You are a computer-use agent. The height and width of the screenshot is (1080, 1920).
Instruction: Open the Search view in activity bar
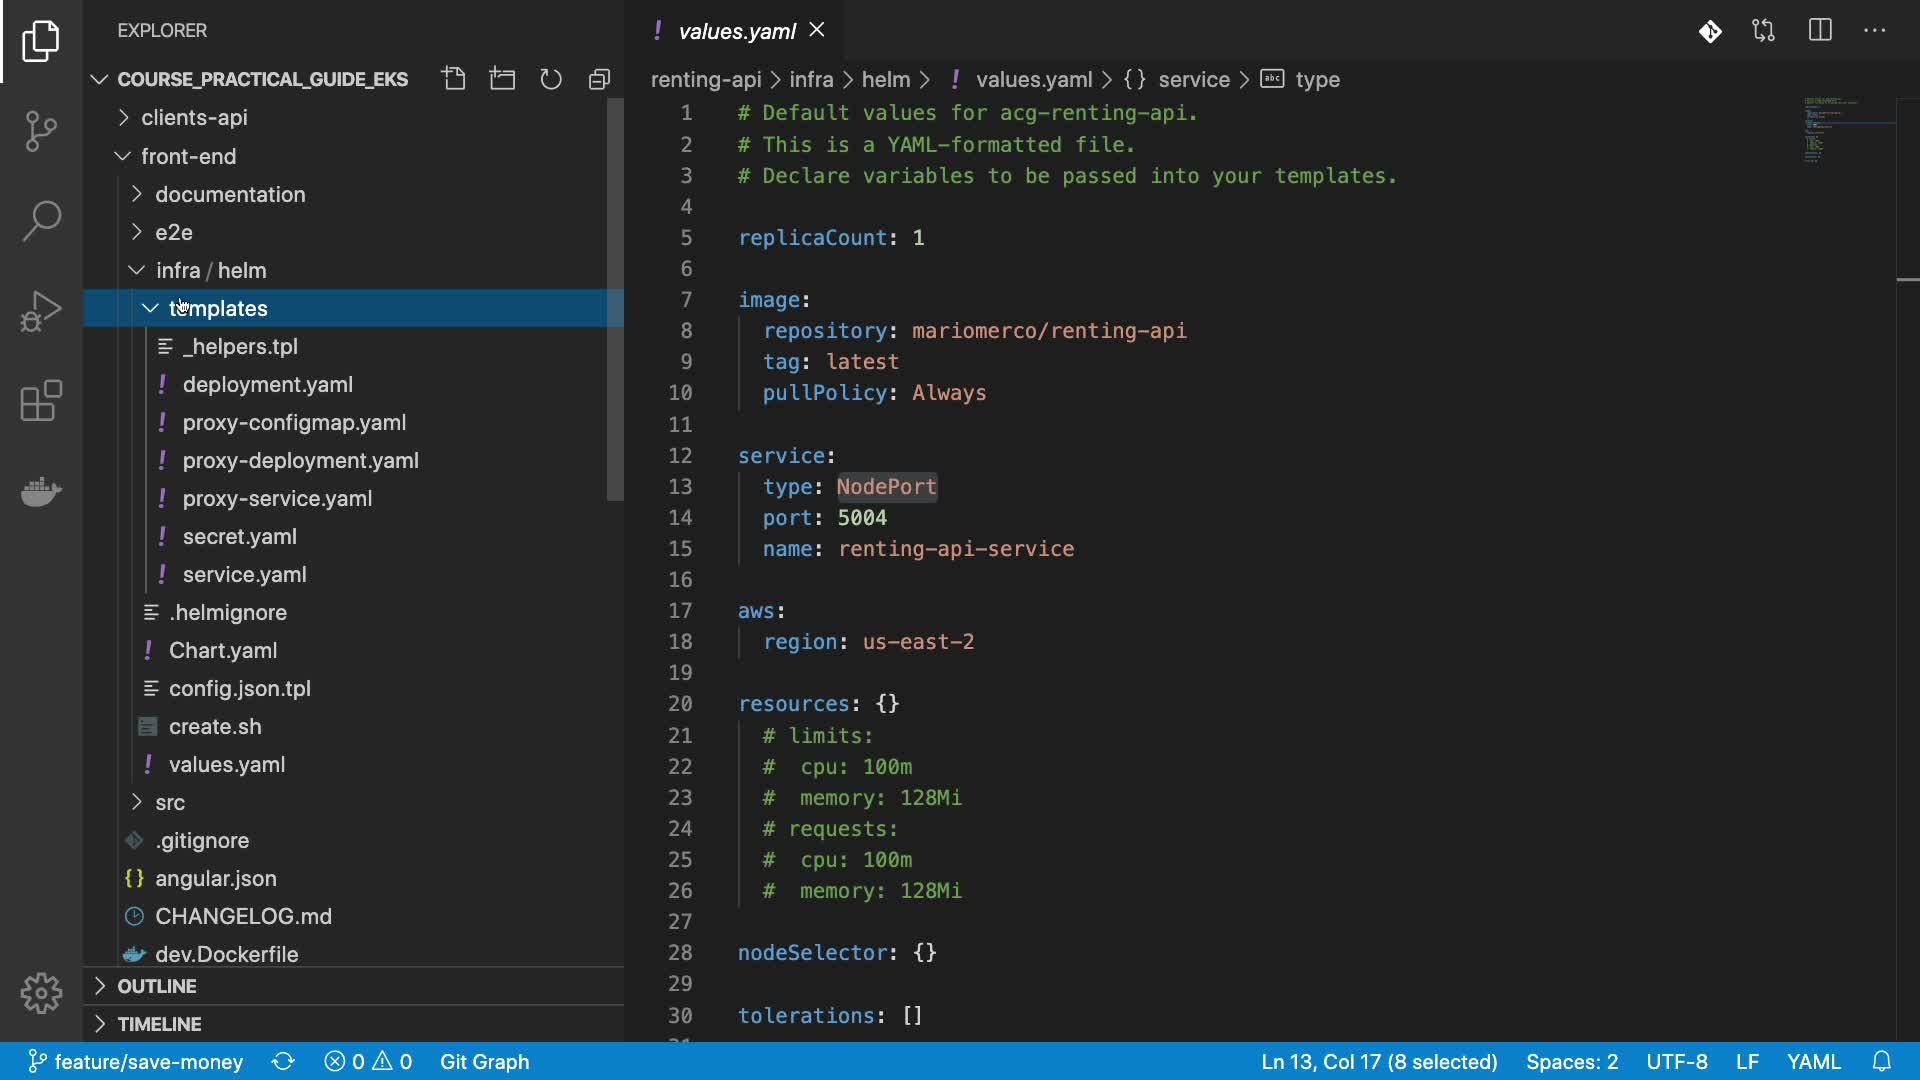[x=41, y=221]
